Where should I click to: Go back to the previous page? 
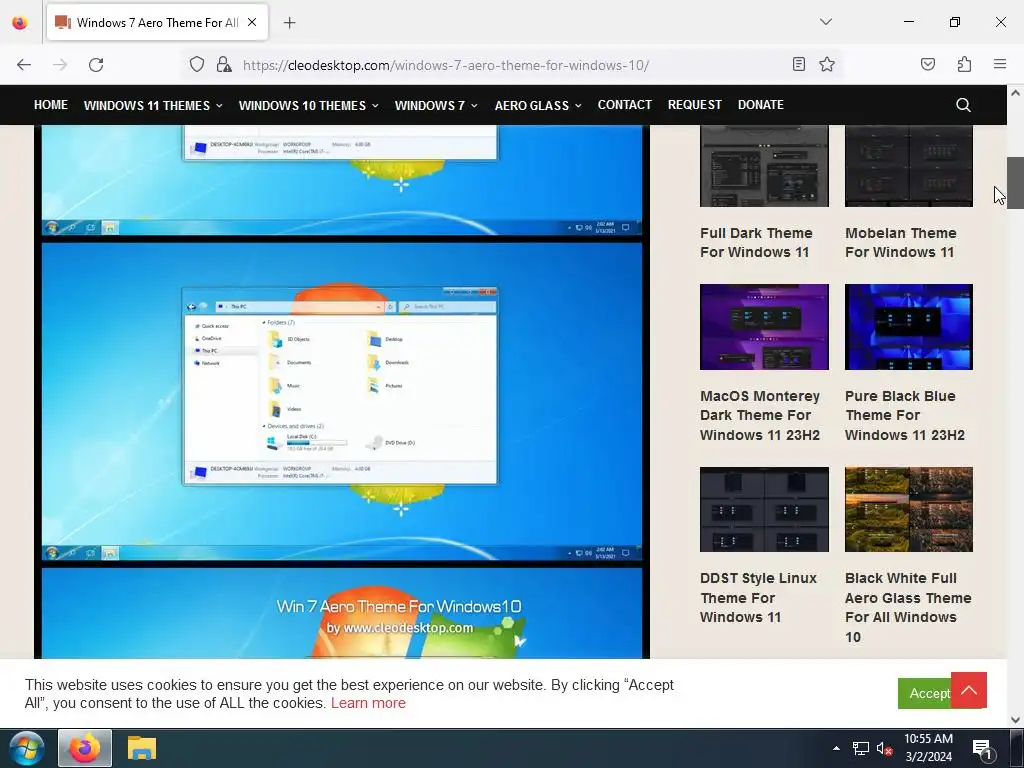point(24,65)
